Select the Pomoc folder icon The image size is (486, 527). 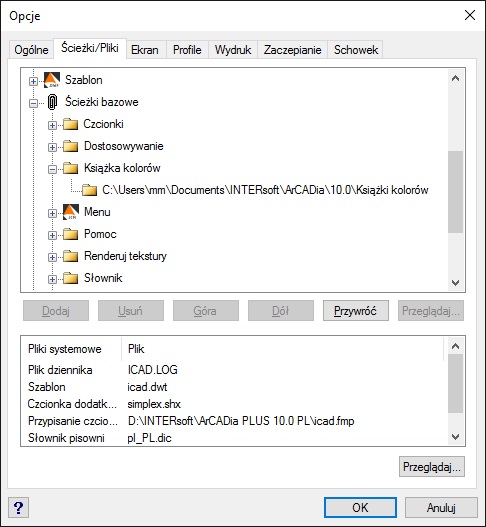71,234
